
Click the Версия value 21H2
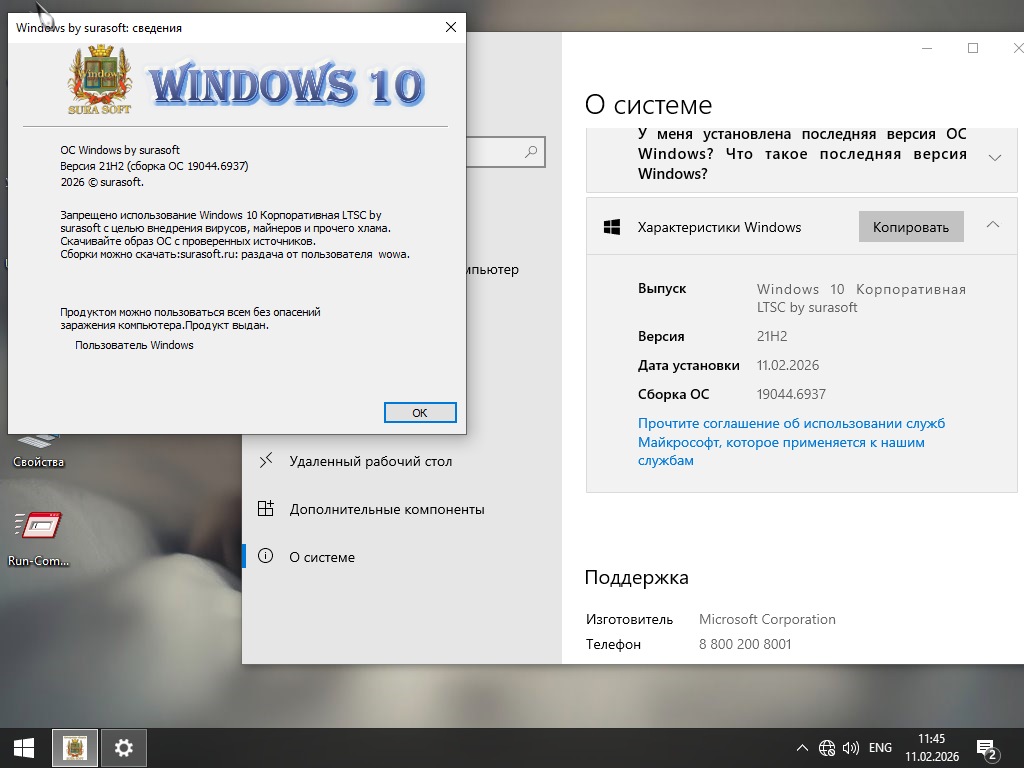[x=772, y=336]
